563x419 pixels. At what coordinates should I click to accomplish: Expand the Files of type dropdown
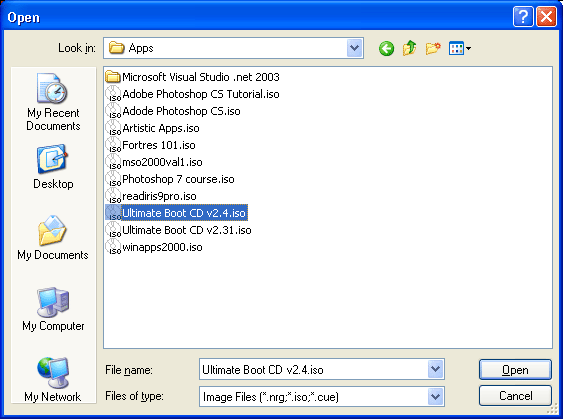pos(435,396)
